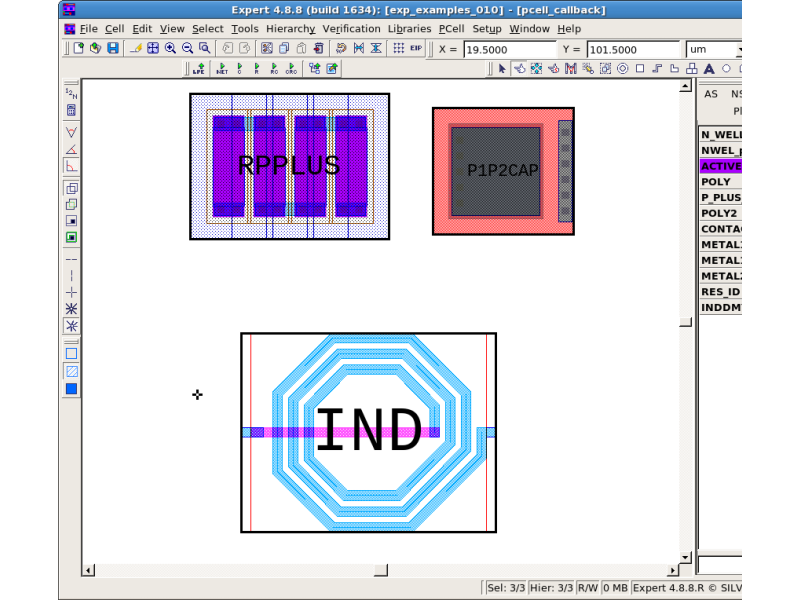The width and height of the screenshot is (800, 600).
Task: Open the Hierarchy menu
Action: [x=290, y=29]
